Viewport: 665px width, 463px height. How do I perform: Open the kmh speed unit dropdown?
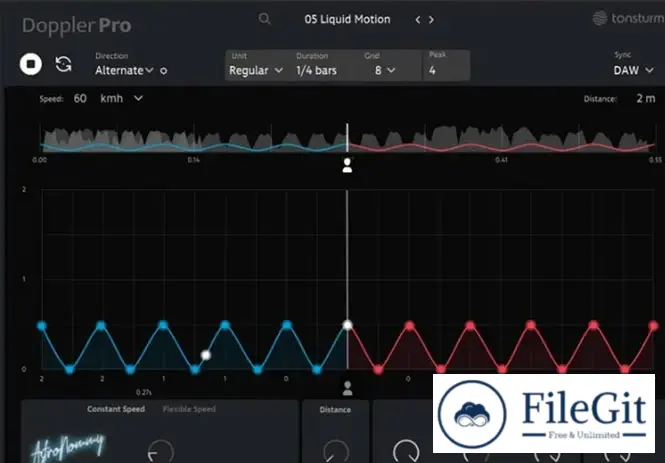pyautogui.click(x=121, y=98)
